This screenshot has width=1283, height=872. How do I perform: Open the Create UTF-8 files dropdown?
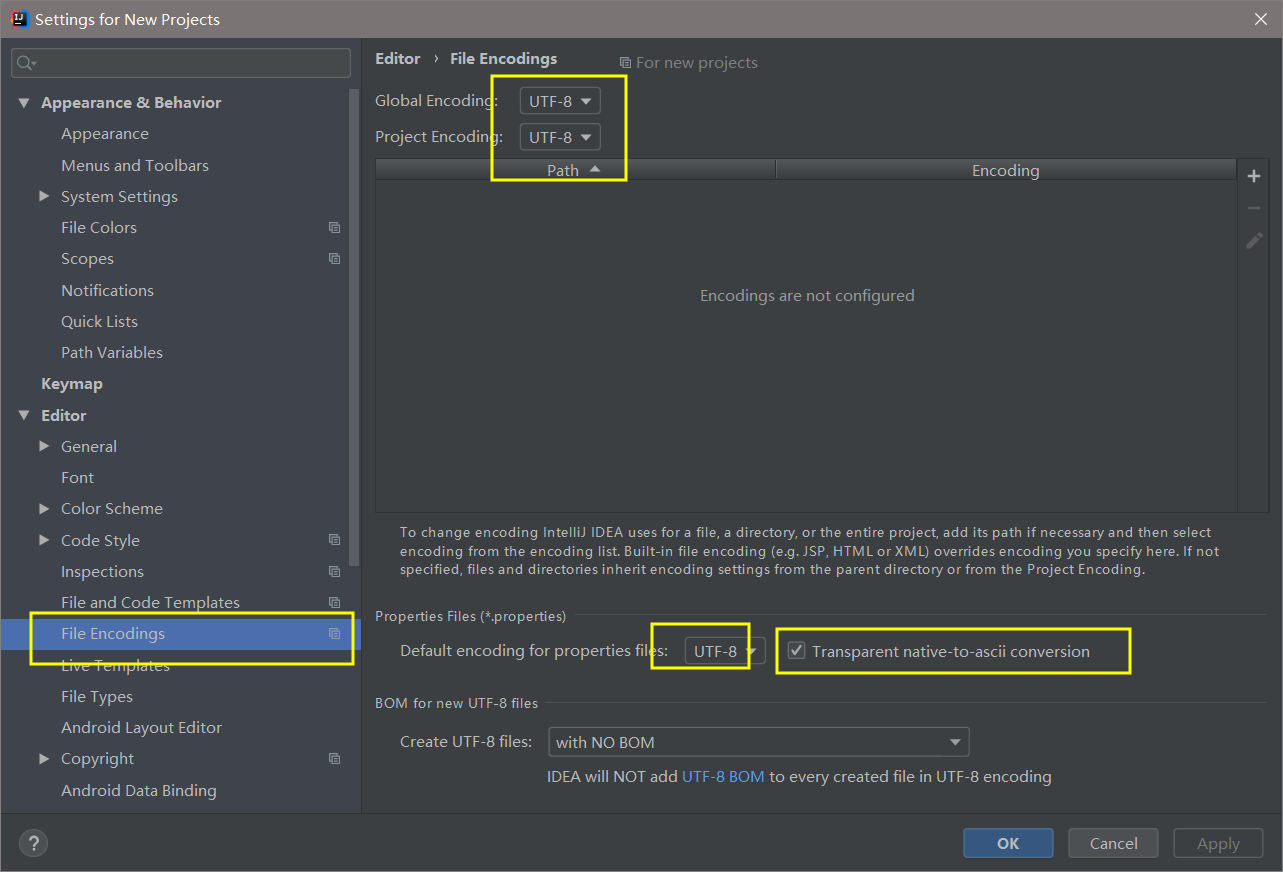(758, 742)
